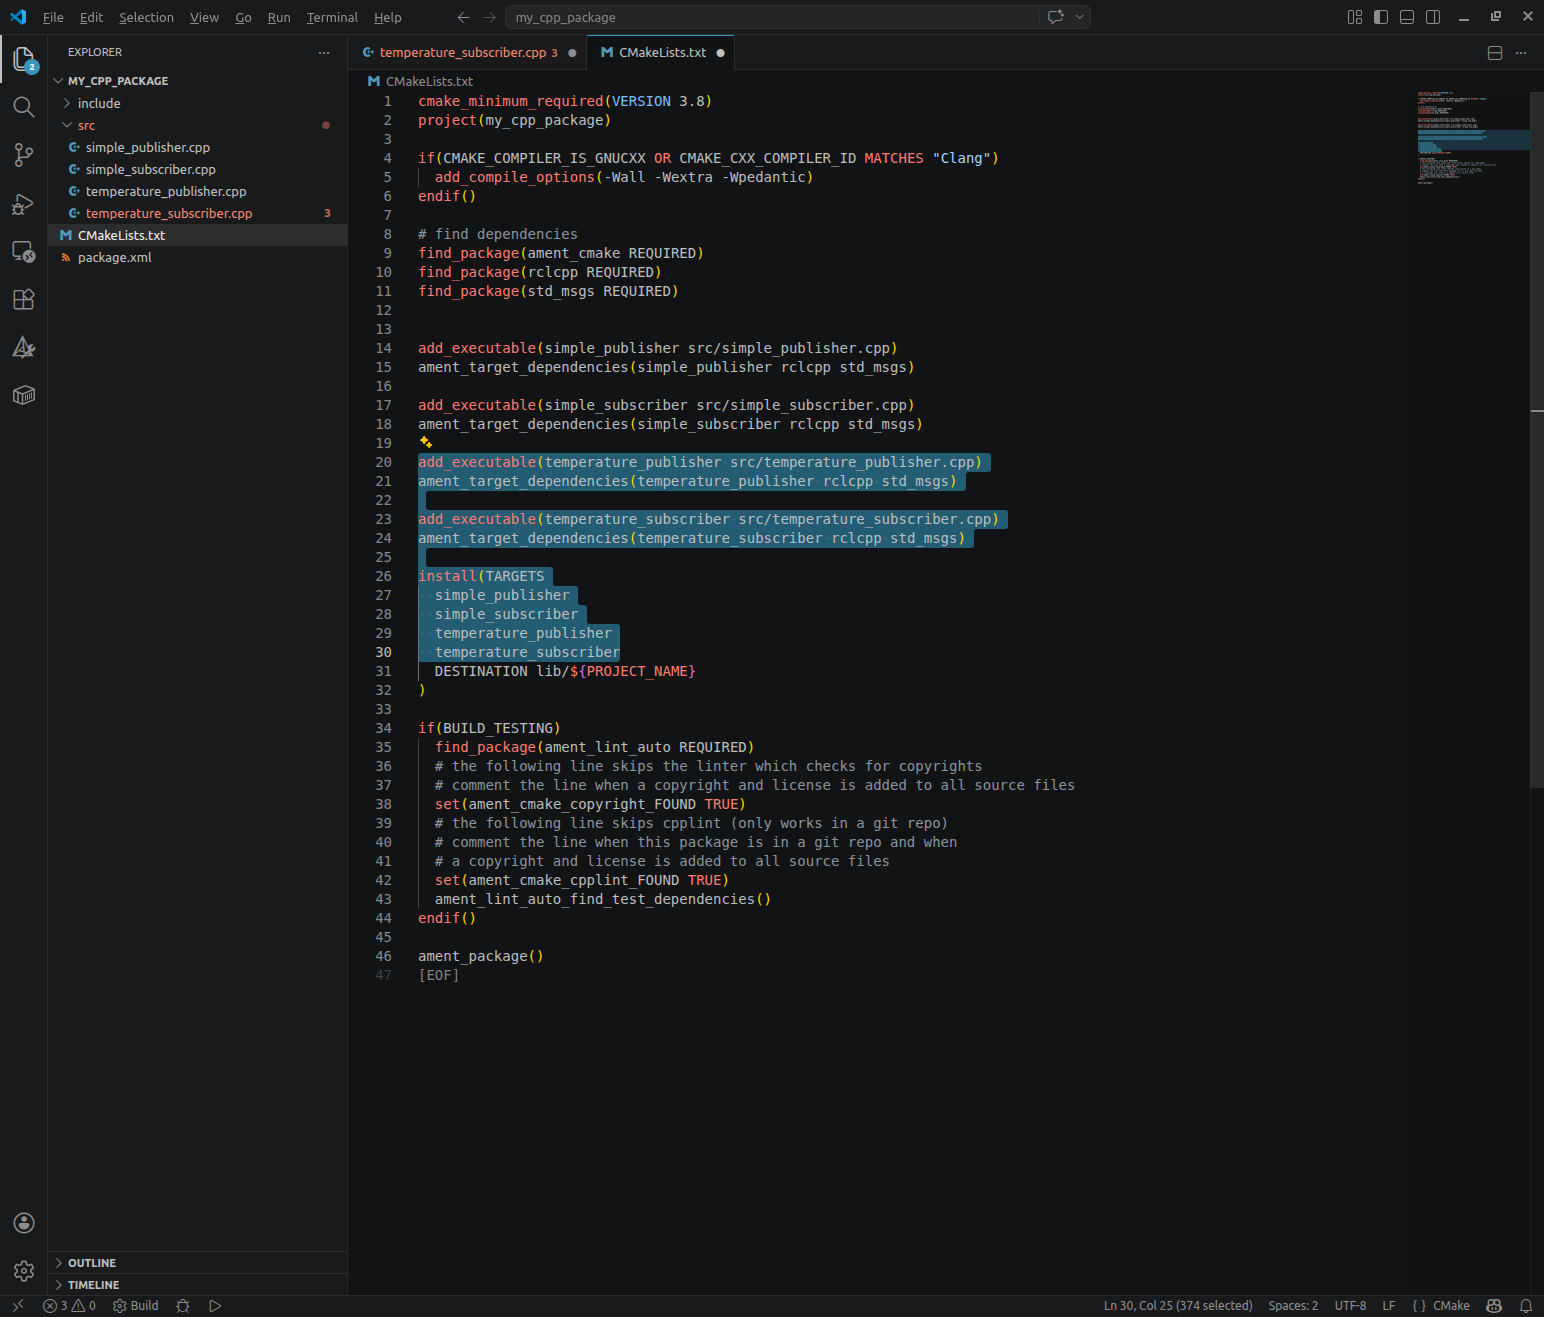Expand the OUTLINE section
This screenshot has height=1317, width=1544.
(x=197, y=1263)
